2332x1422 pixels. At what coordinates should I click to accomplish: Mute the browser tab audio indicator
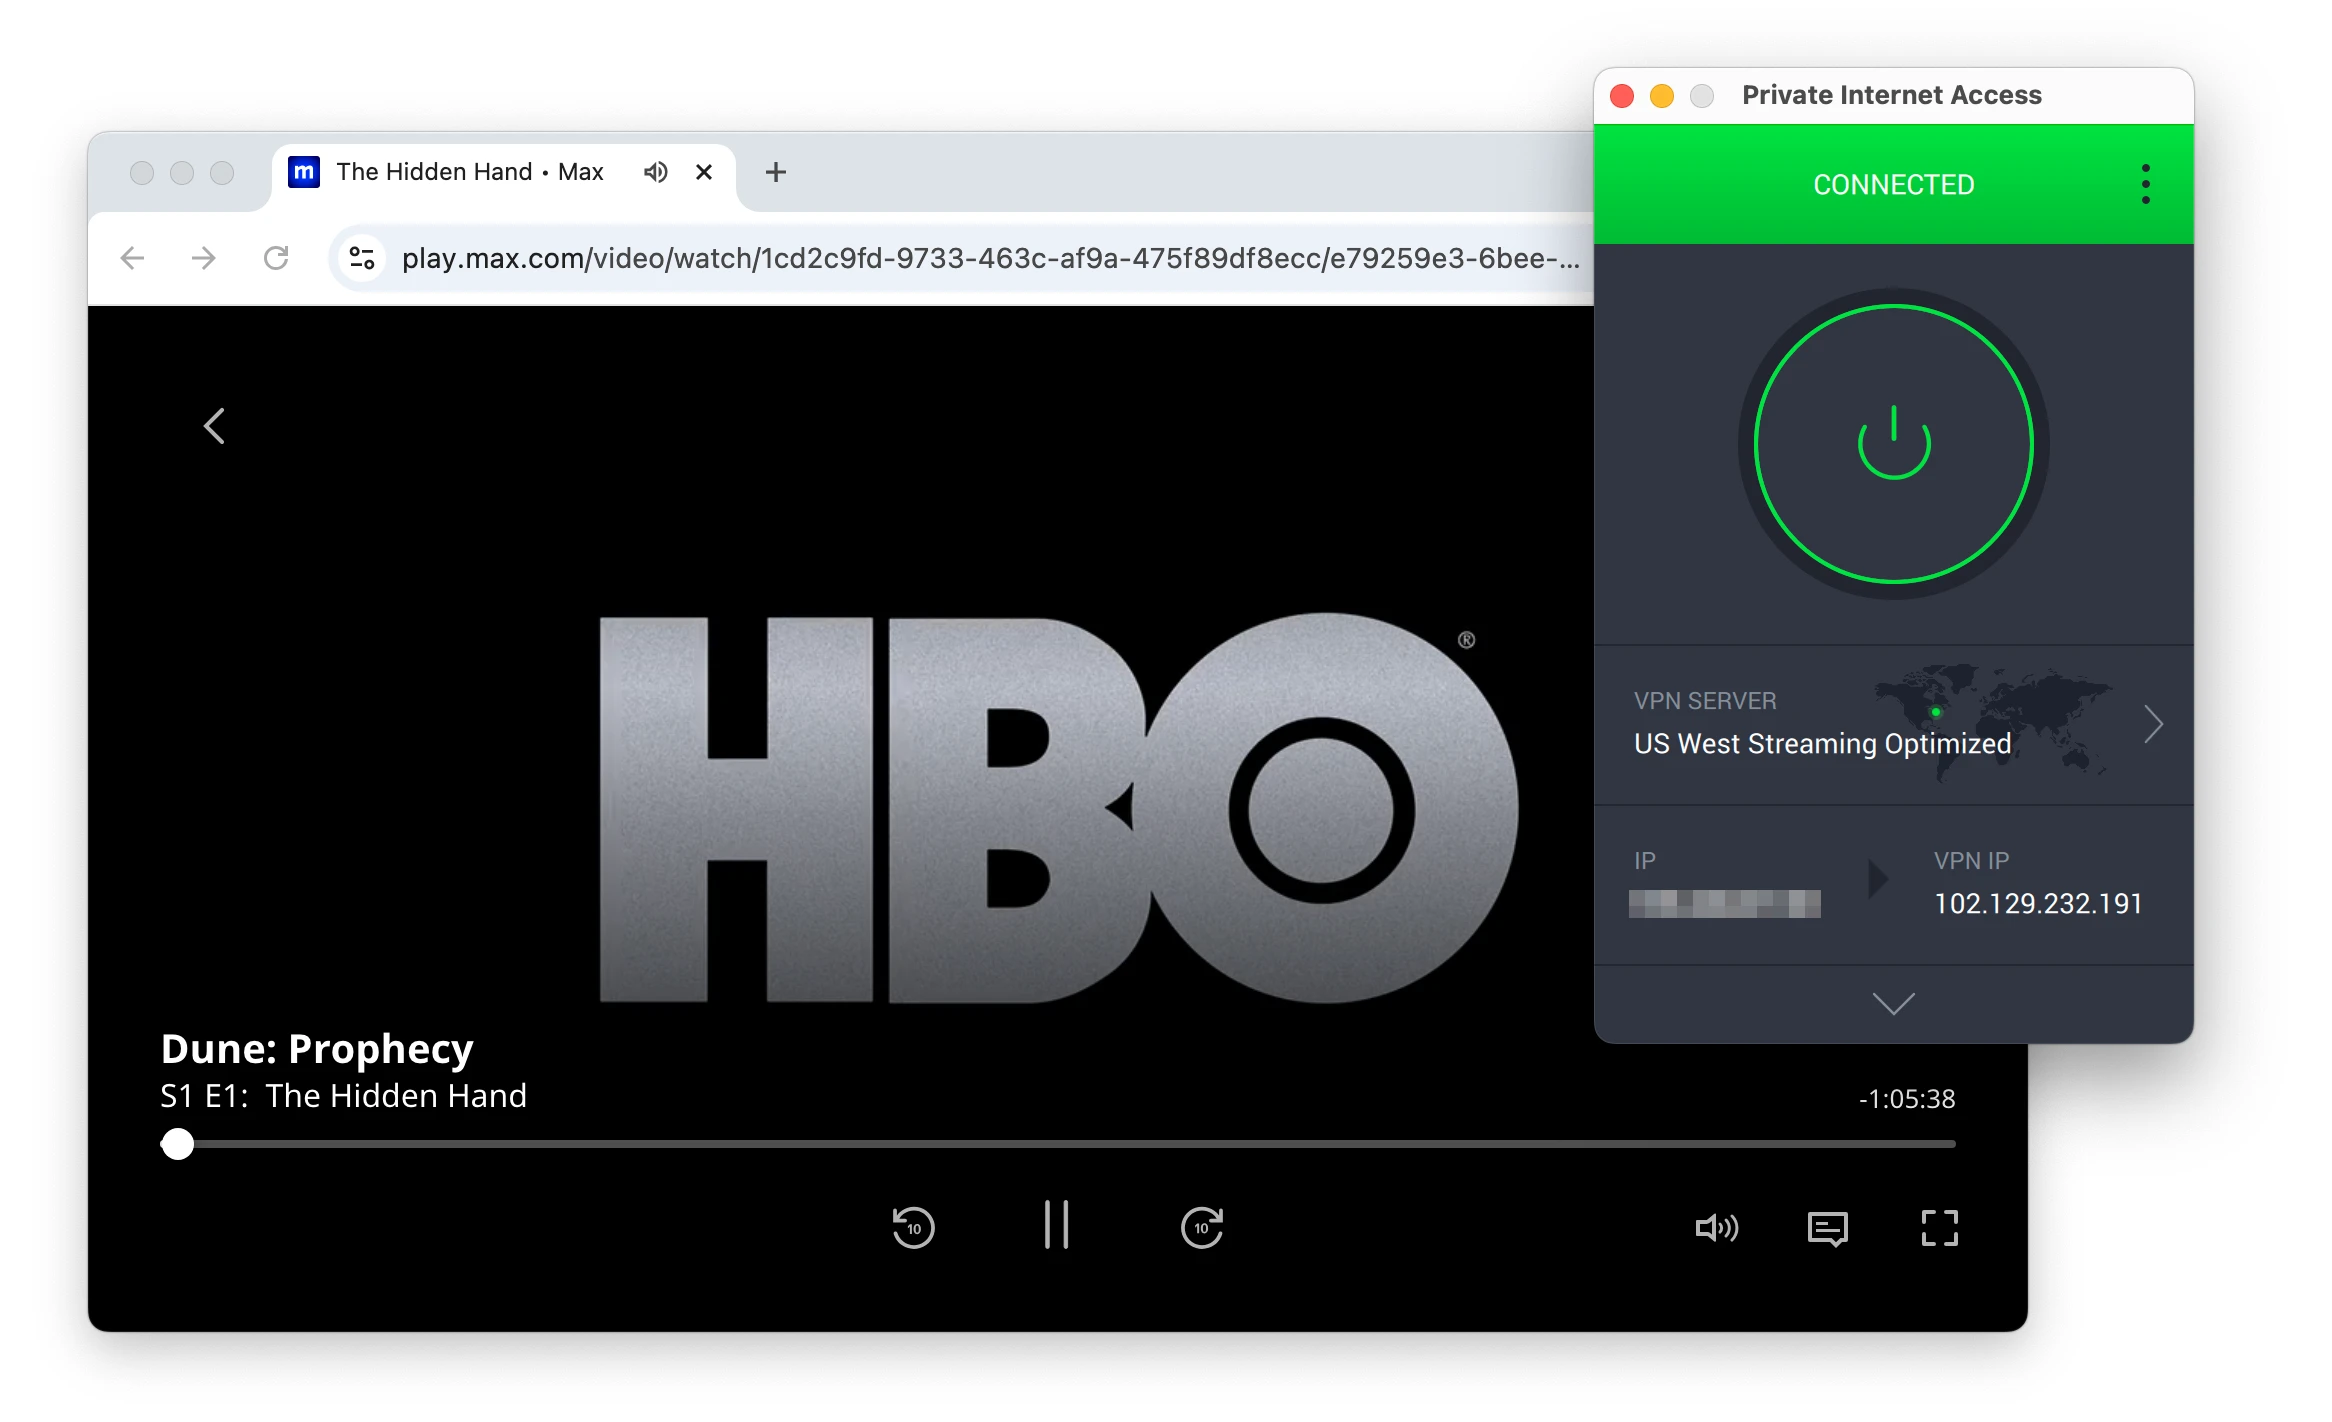[x=656, y=172]
